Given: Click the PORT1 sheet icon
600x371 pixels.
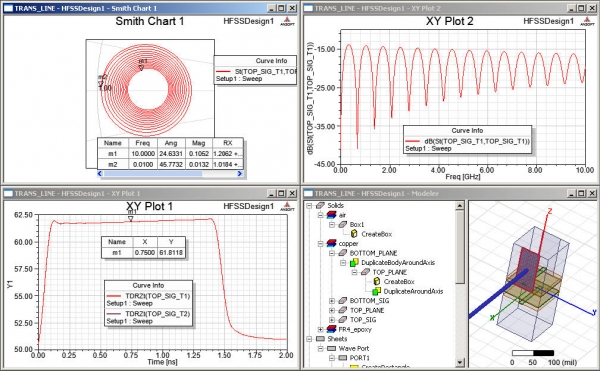Looking at the screenshot, I should pos(343,358).
